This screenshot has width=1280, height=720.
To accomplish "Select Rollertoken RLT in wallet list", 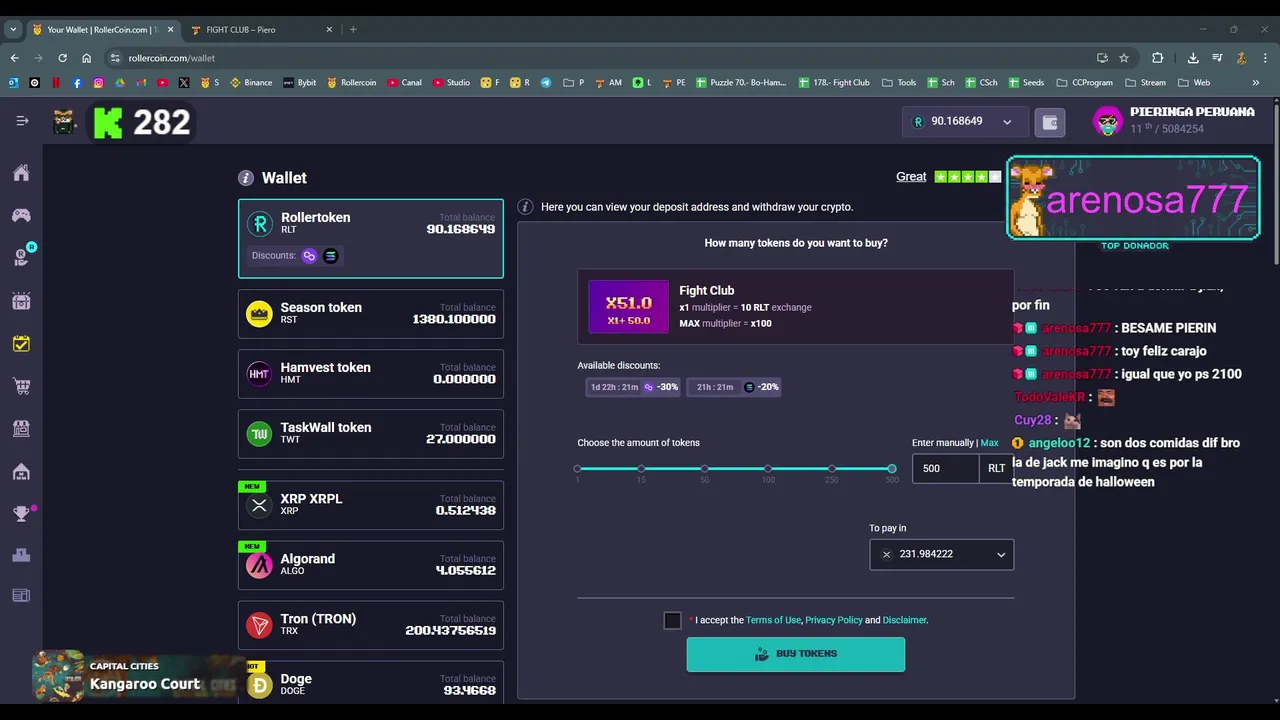I will click(x=371, y=238).
